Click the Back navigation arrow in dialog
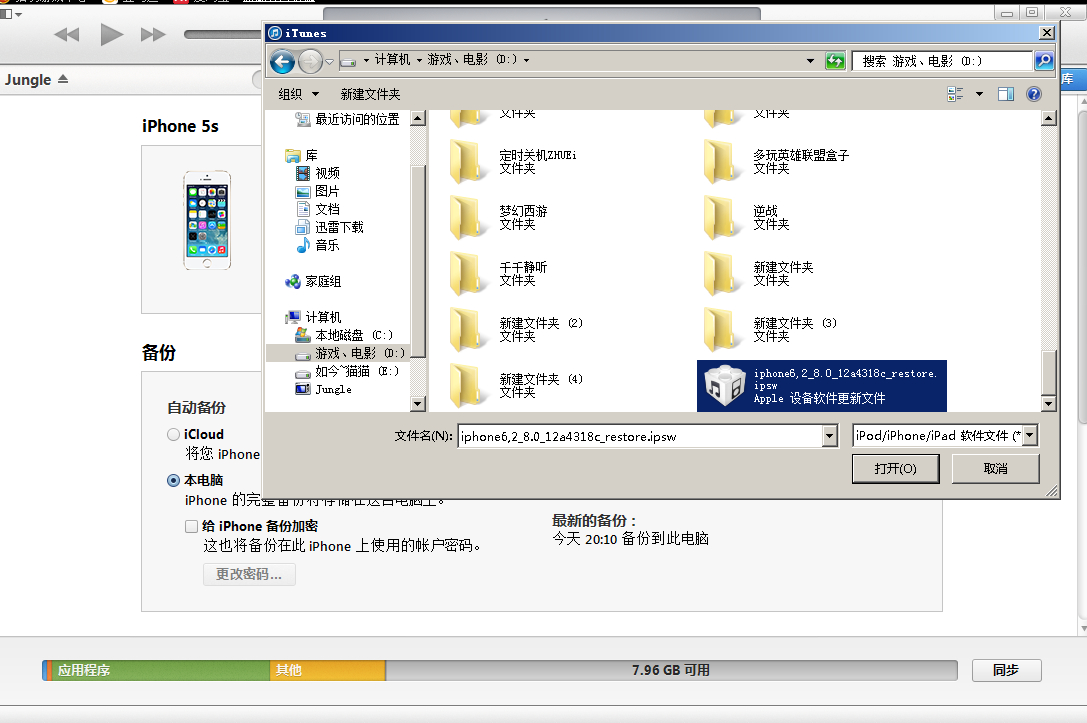The width and height of the screenshot is (1087, 723). pyautogui.click(x=282, y=62)
